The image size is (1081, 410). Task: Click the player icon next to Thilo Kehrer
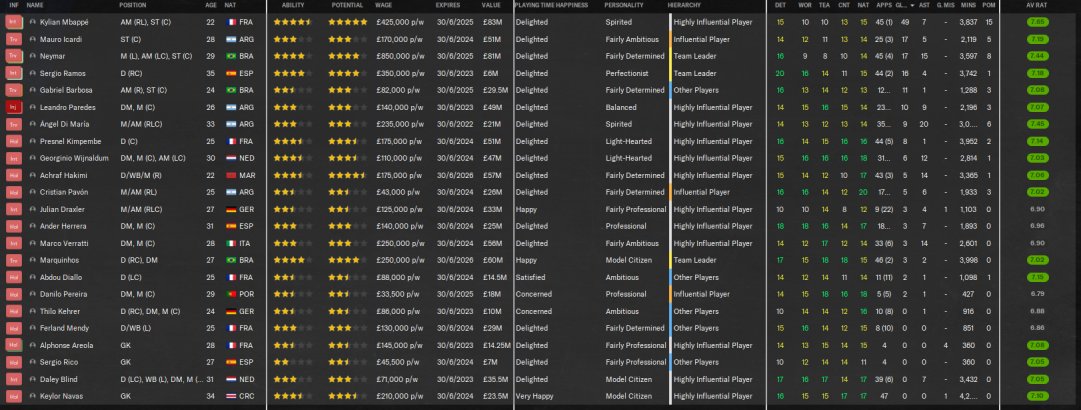point(32,311)
